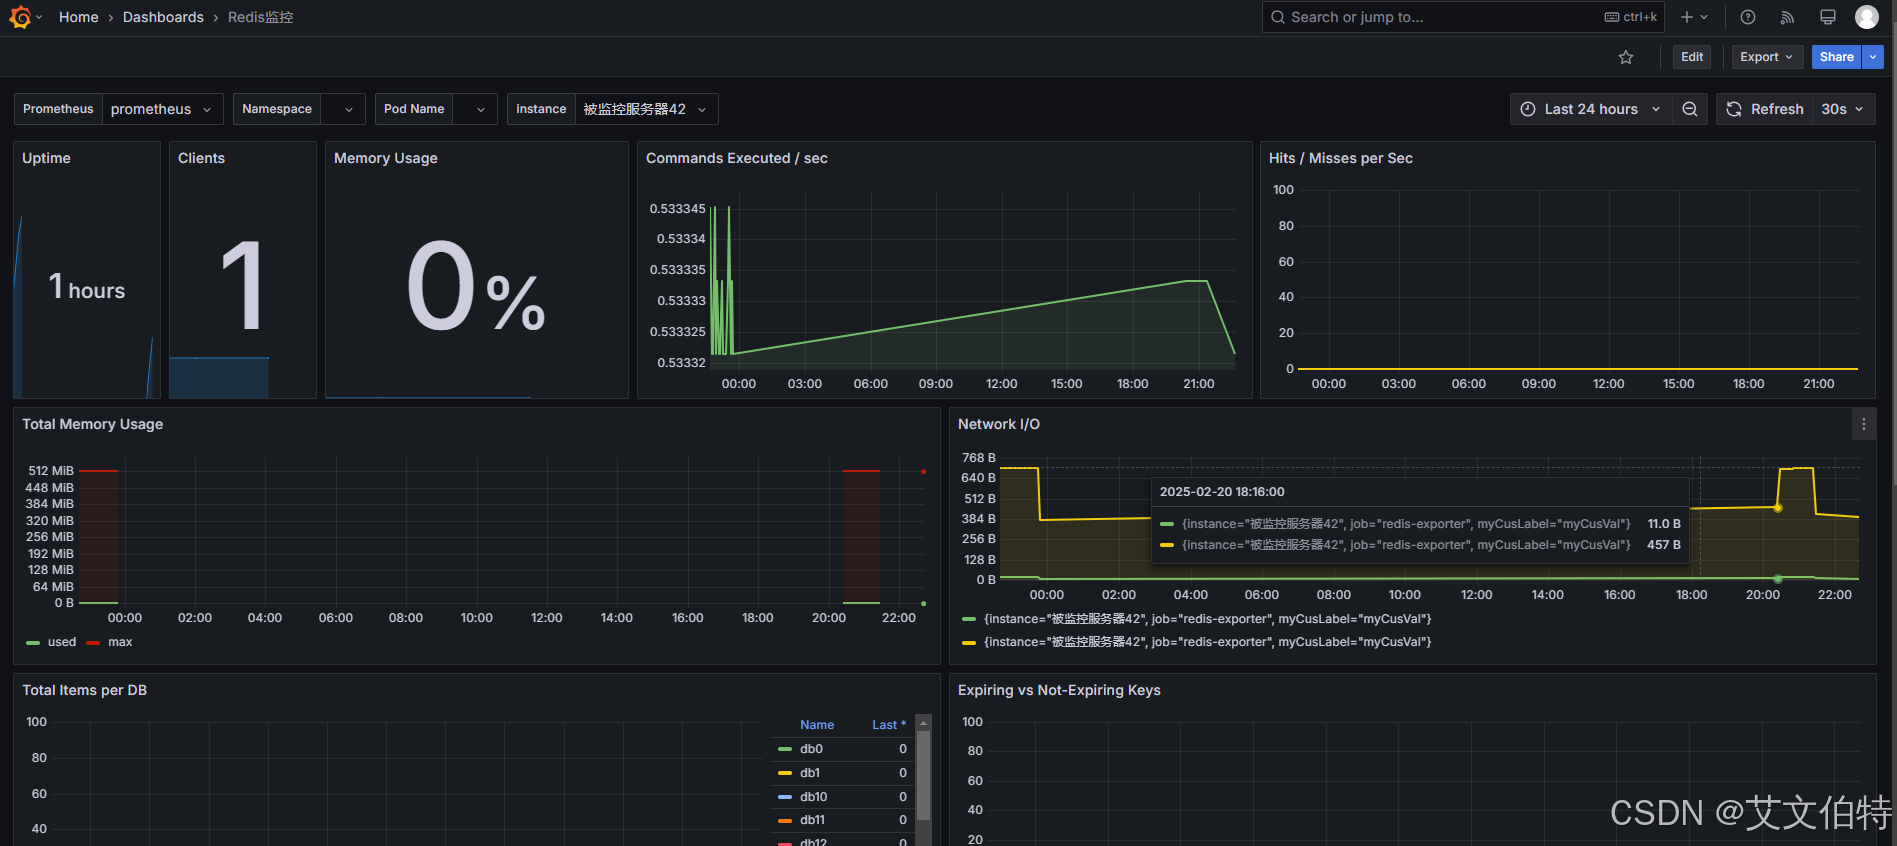The height and width of the screenshot is (846, 1897).
Task: Click the Commands Executed / sec title
Action: (736, 158)
